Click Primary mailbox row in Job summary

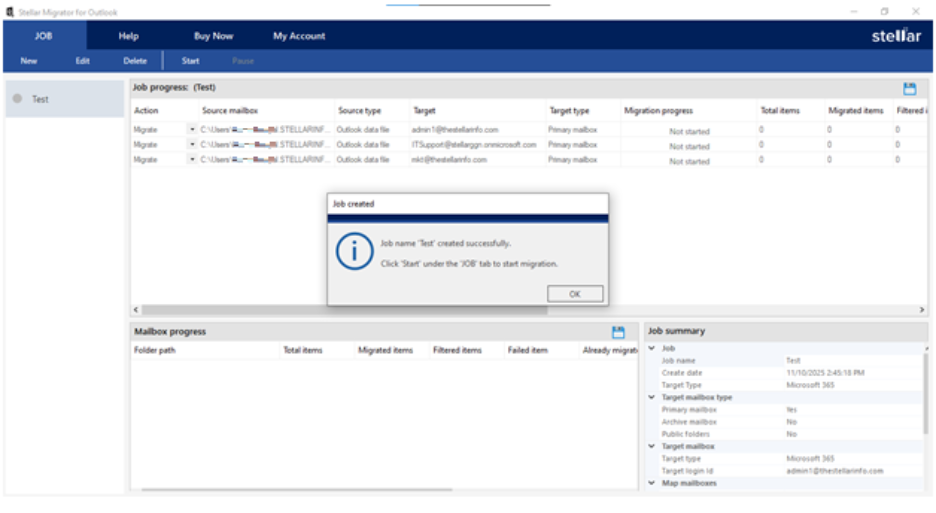(x=785, y=410)
